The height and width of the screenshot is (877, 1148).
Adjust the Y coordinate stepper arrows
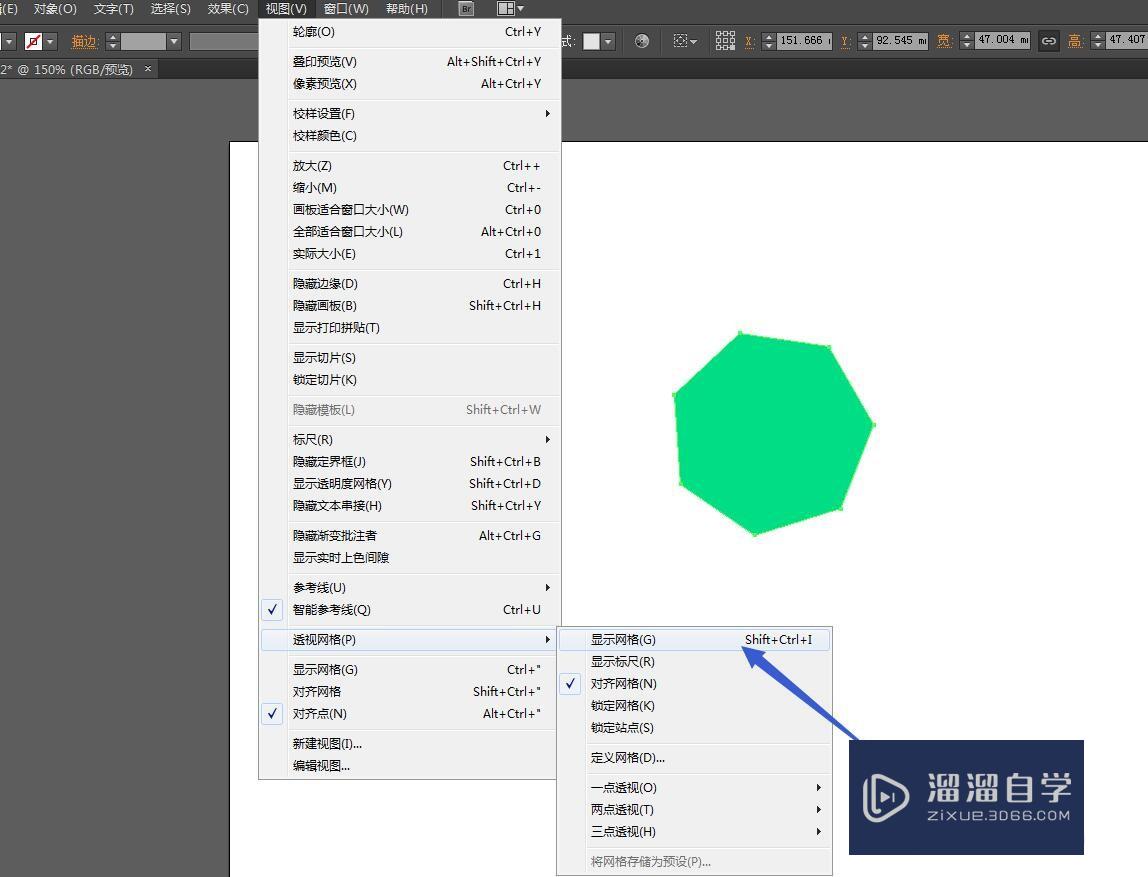[x=865, y=41]
